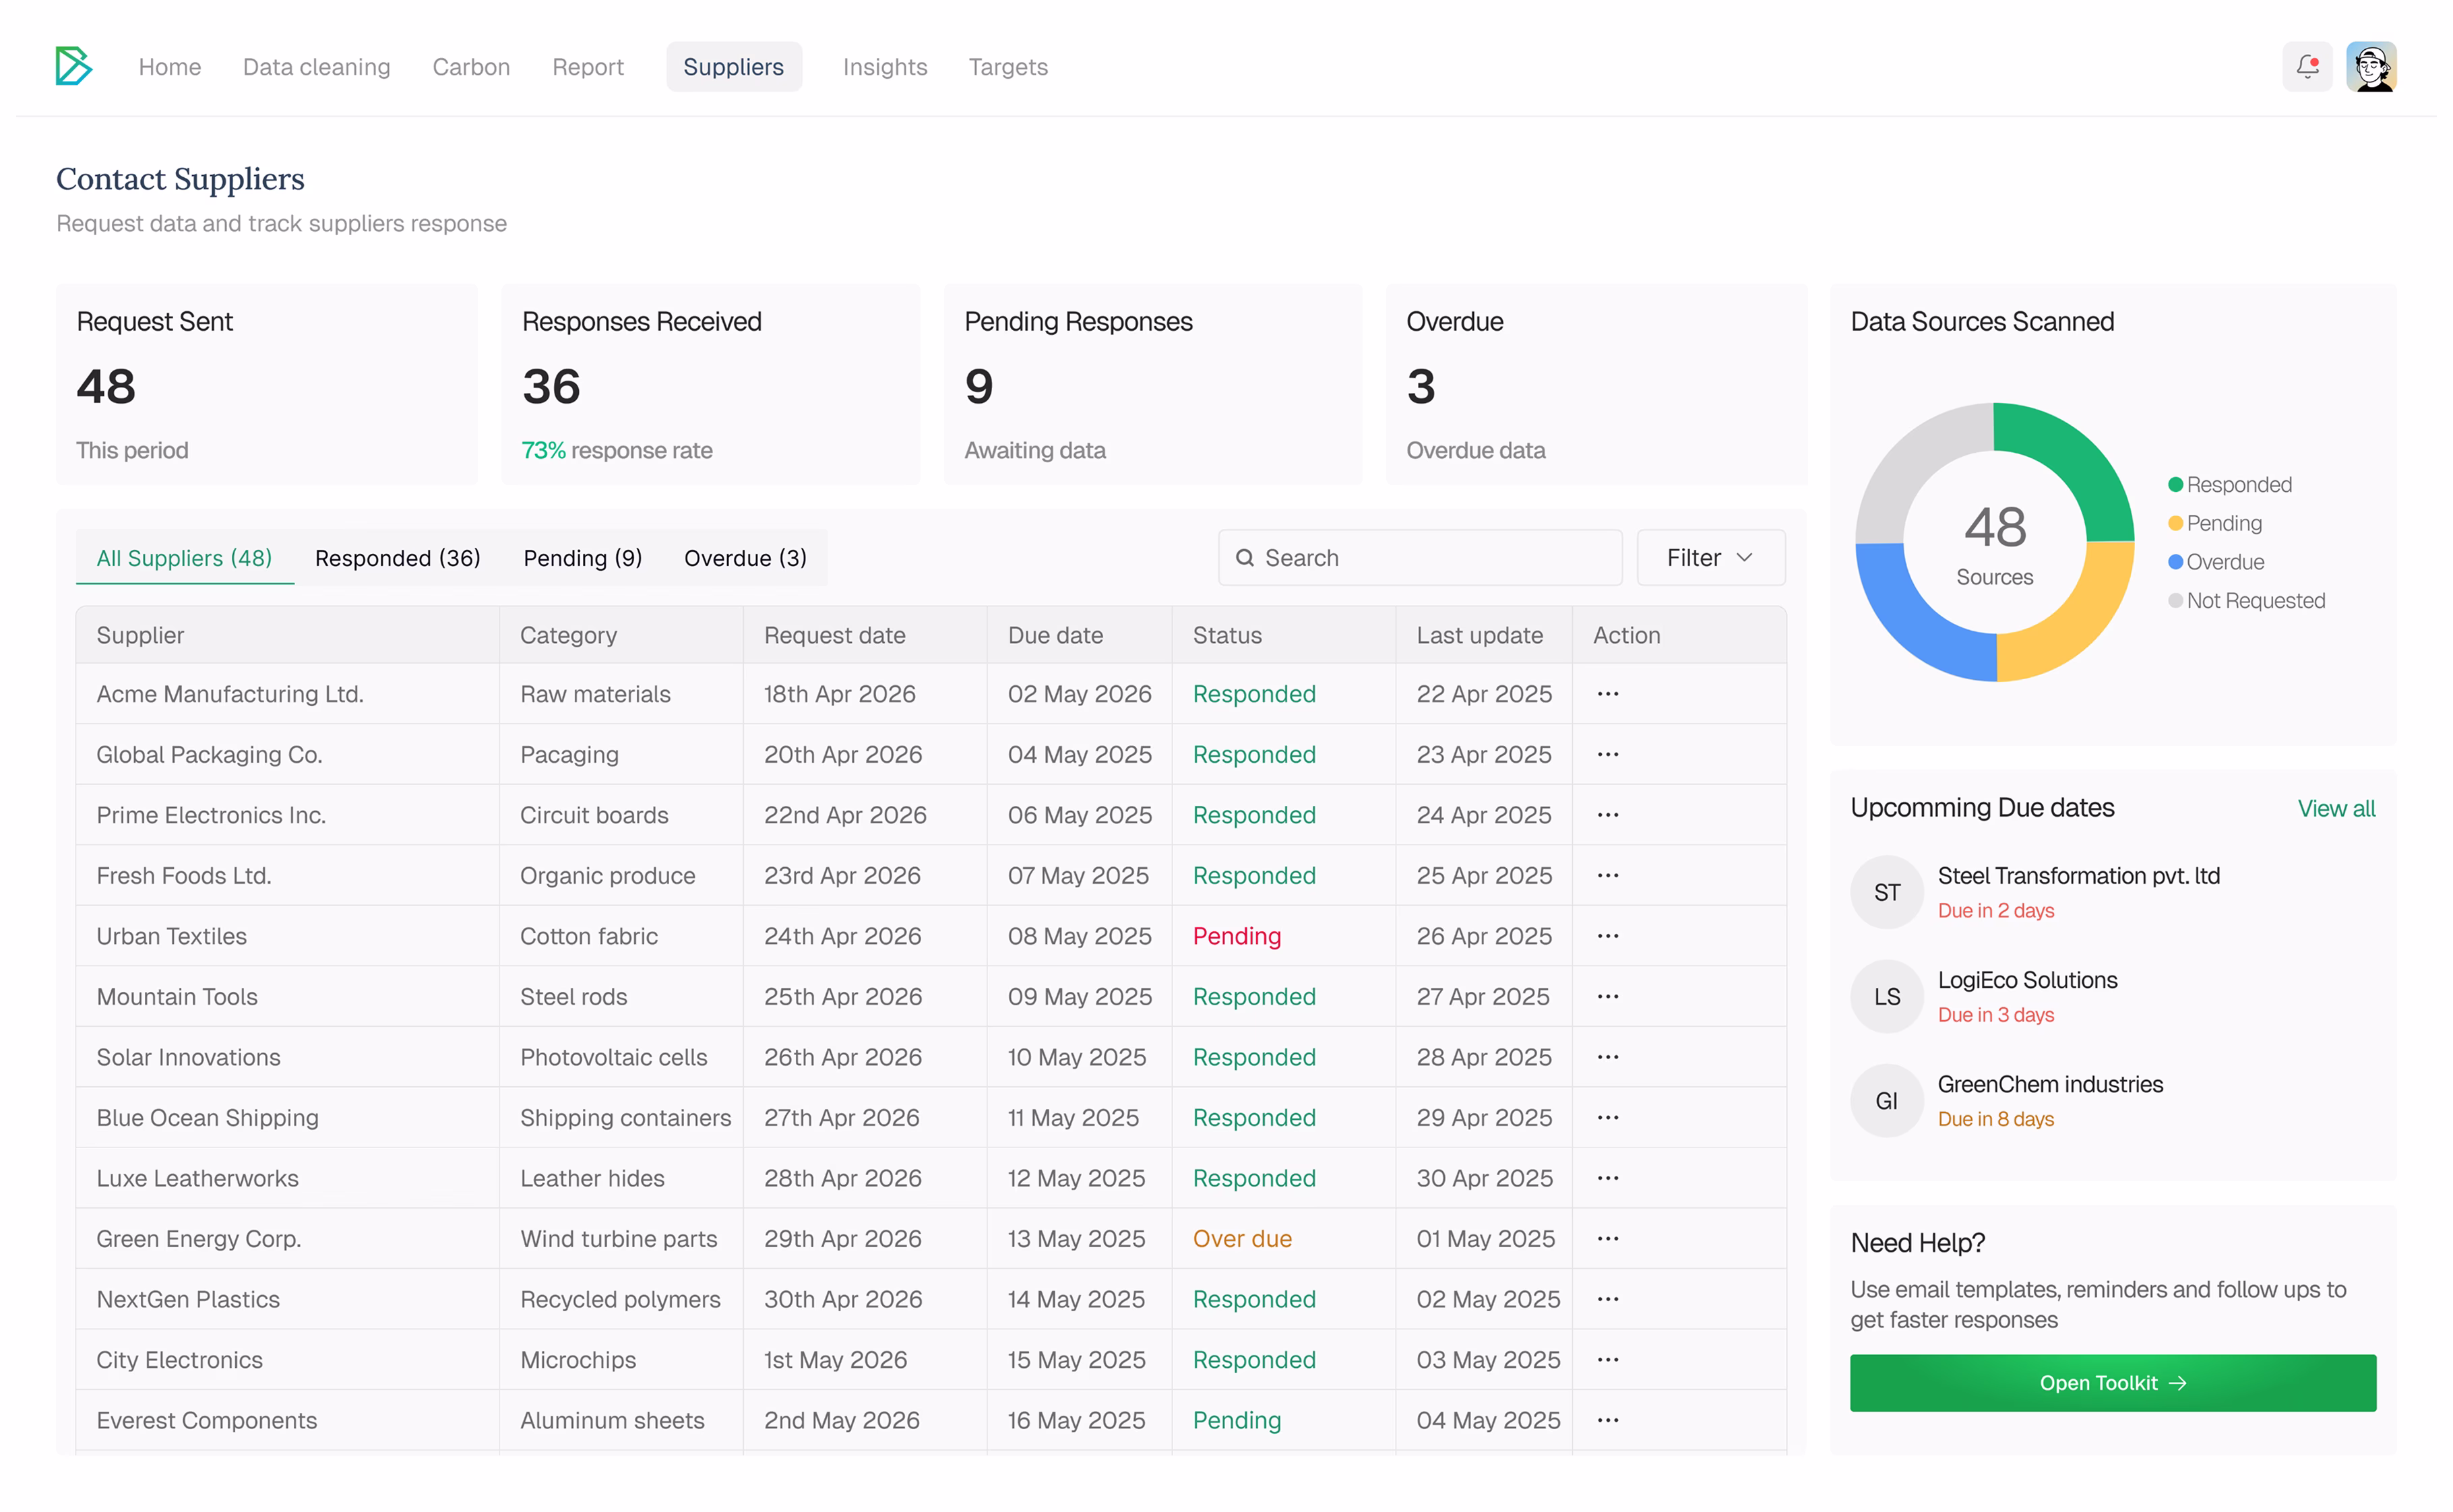Screen dimensions: 2453x1512
Task: Click the Request Sent summary card
Action: (x=266, y=384)
